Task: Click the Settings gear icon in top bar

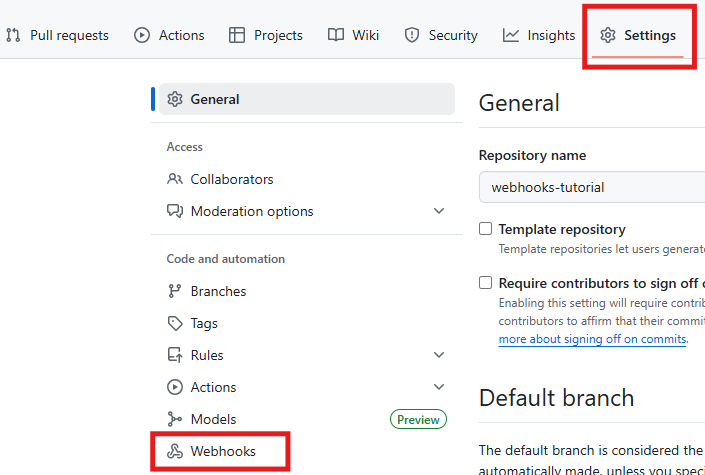Action: pos(608,35)
